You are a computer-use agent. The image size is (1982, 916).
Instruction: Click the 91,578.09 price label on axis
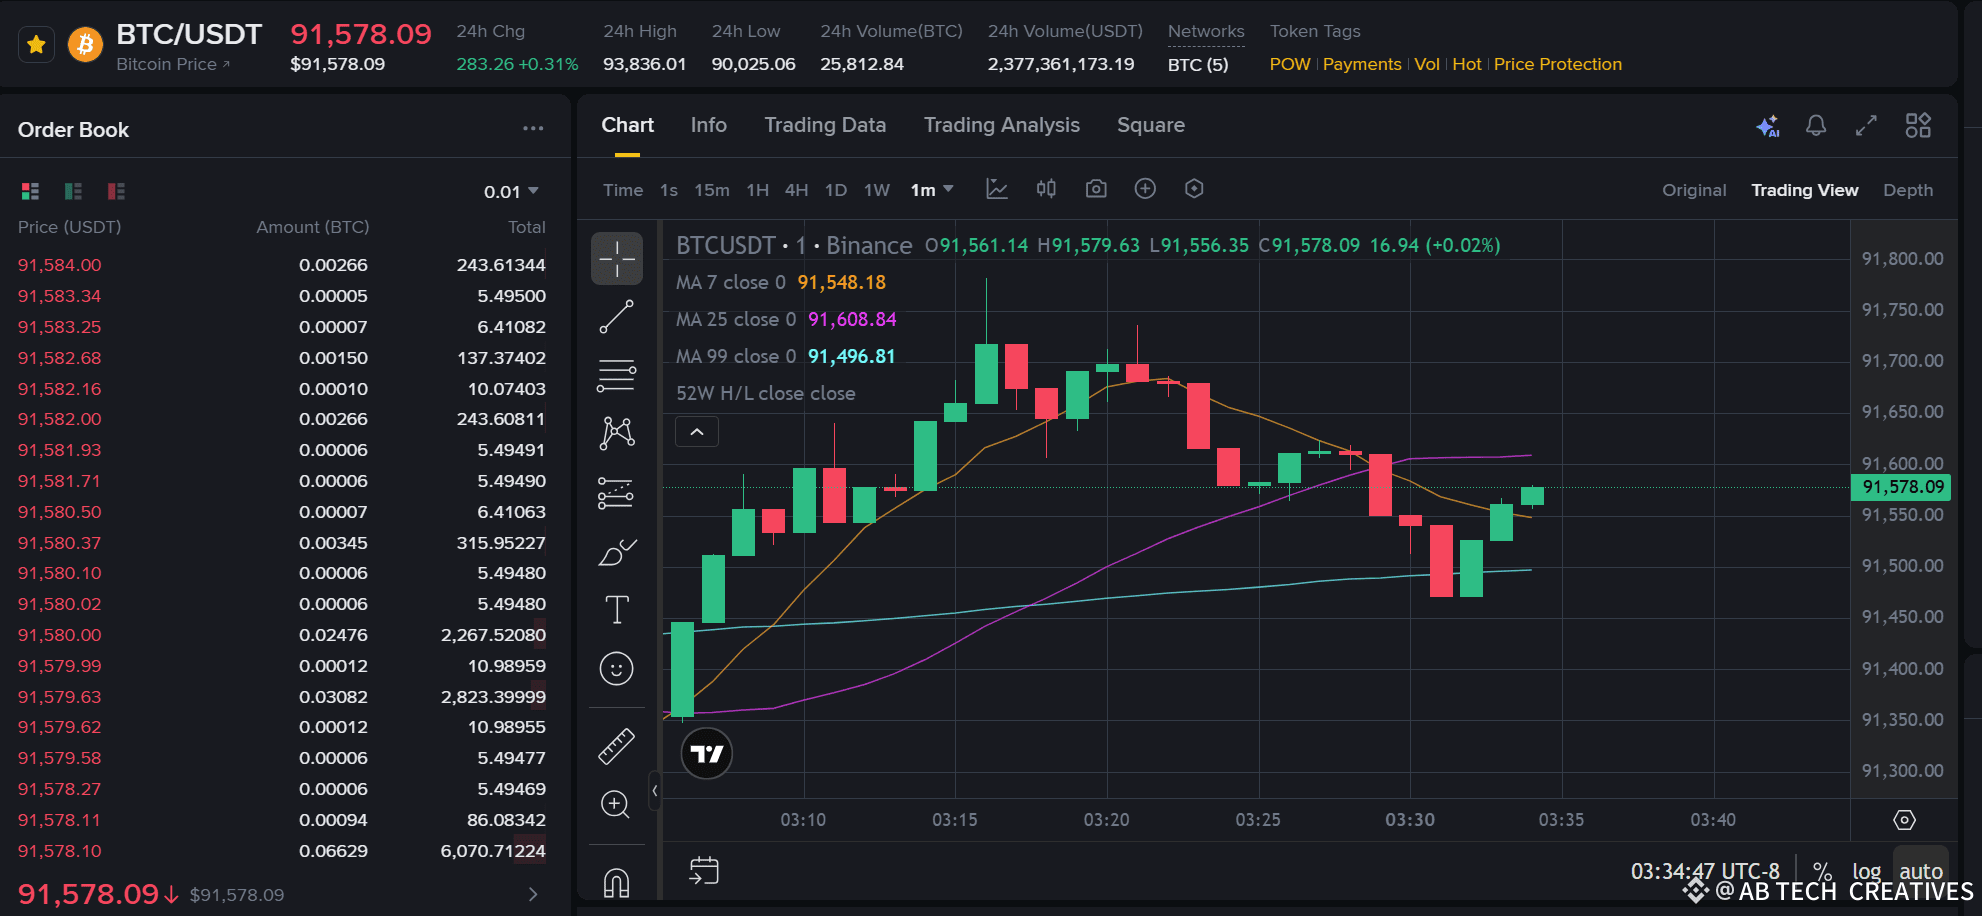pyautogui.click(x=1902, y=487)
